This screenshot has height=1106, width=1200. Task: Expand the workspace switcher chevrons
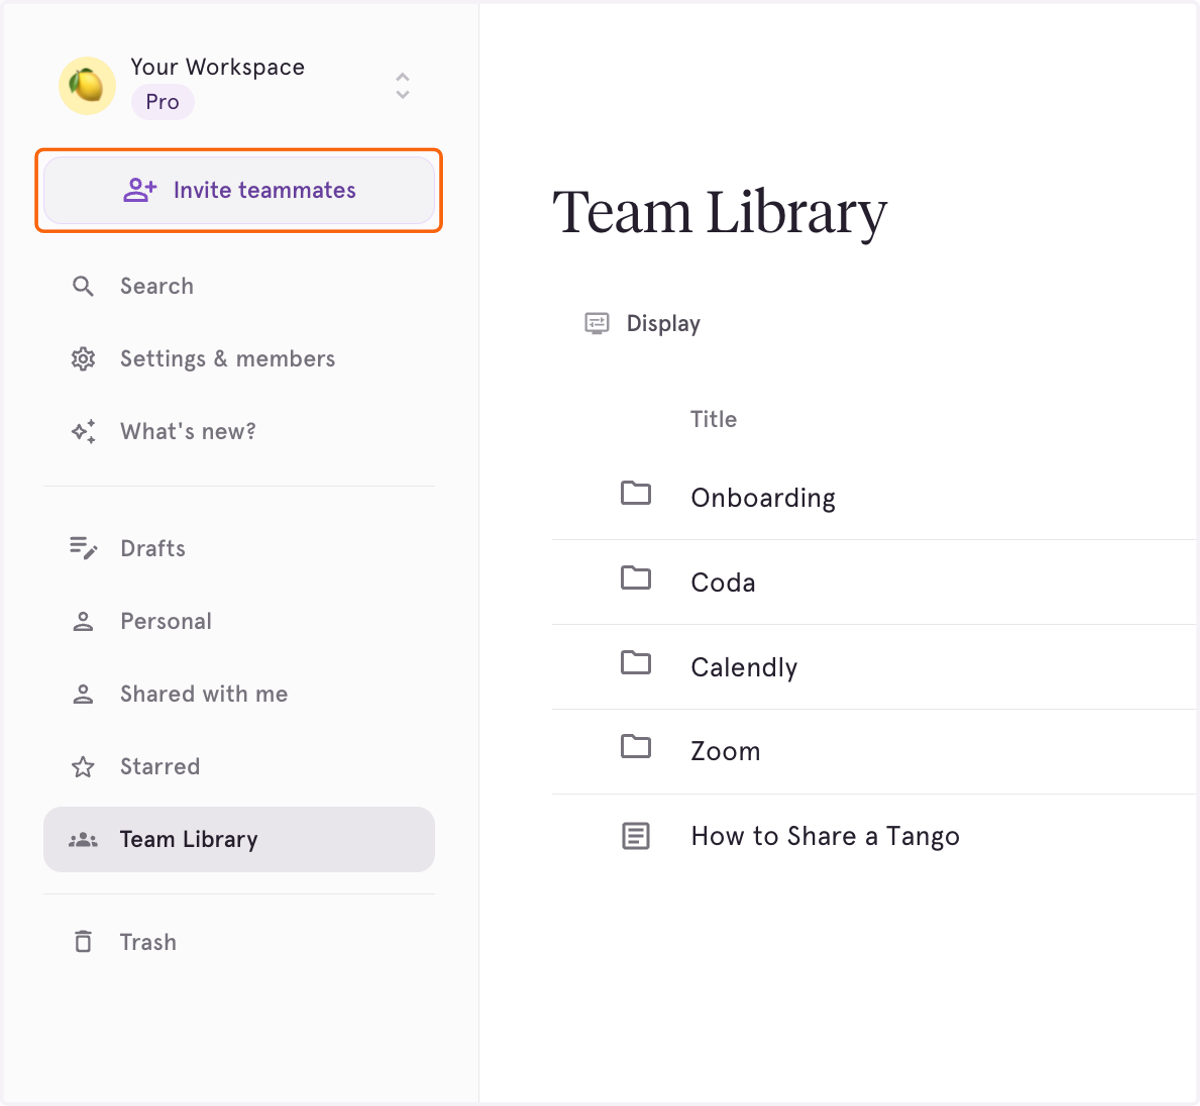coord(402,85)
